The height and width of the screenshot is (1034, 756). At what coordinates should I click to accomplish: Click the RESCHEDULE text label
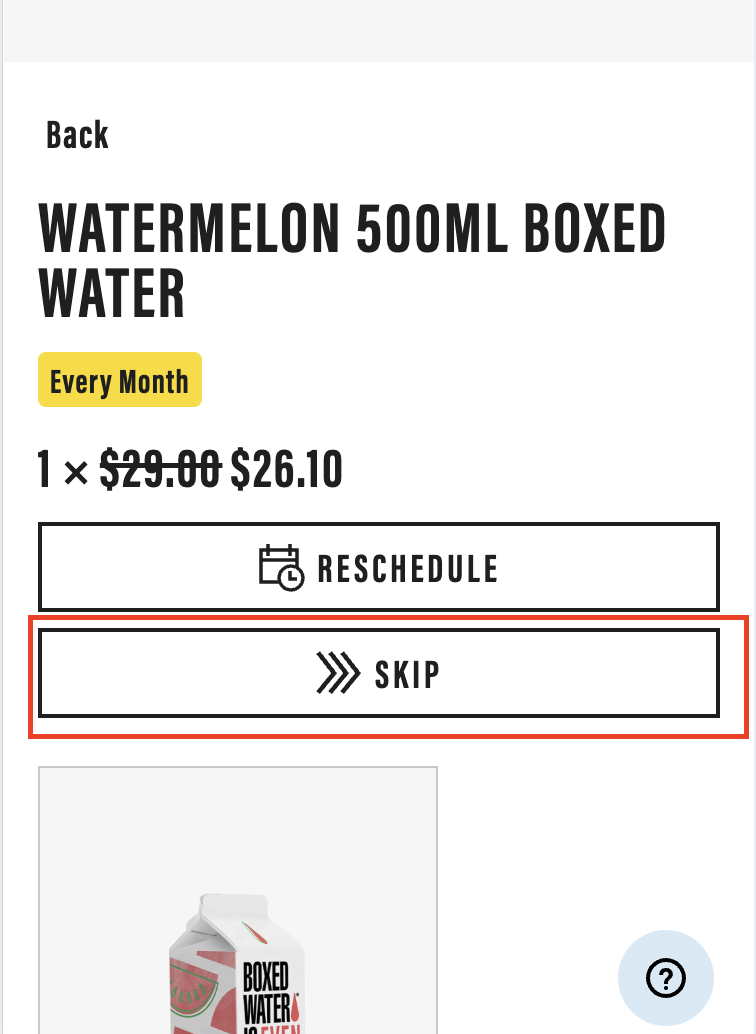coord(408,568)
